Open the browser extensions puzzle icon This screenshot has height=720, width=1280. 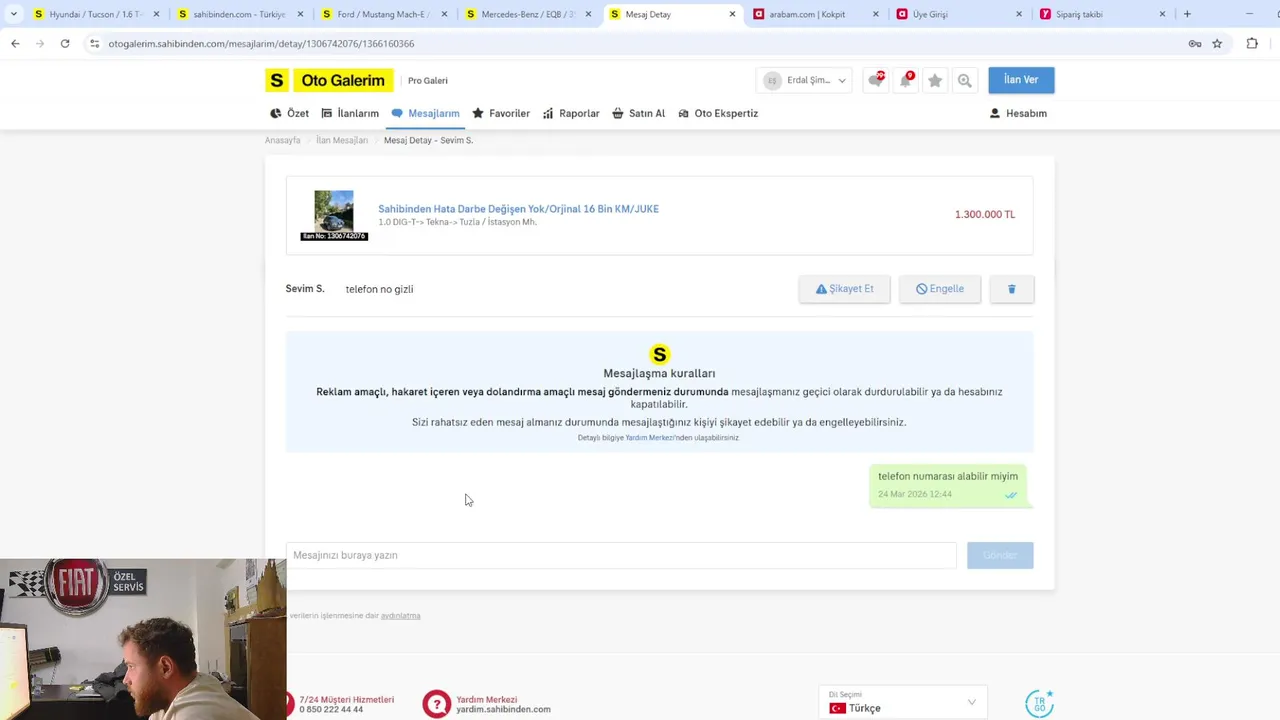[x=1252, y=43]
